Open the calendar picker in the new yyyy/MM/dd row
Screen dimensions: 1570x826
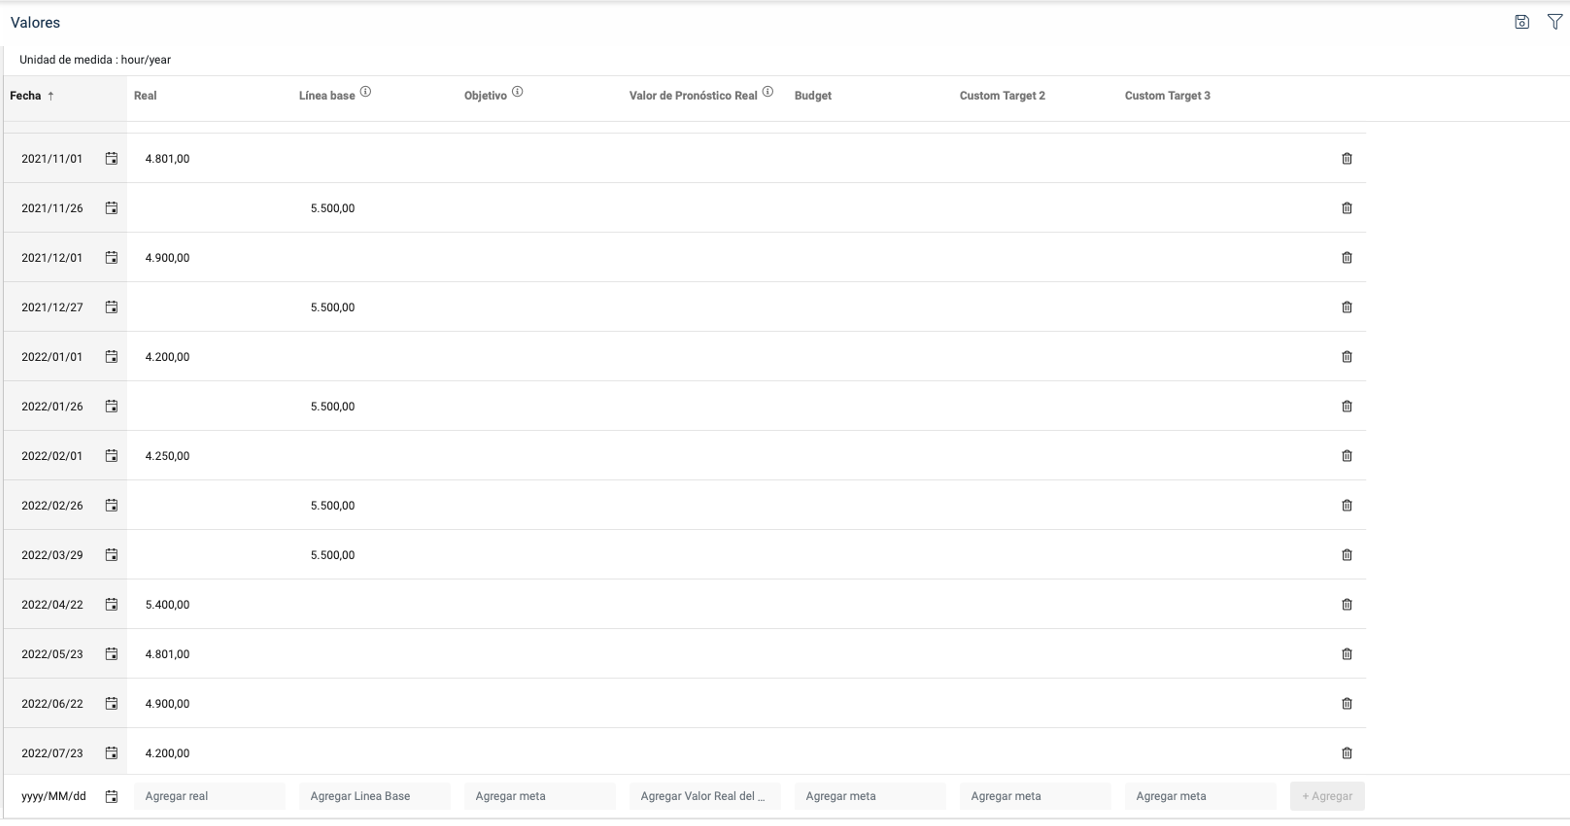[112, 796]
